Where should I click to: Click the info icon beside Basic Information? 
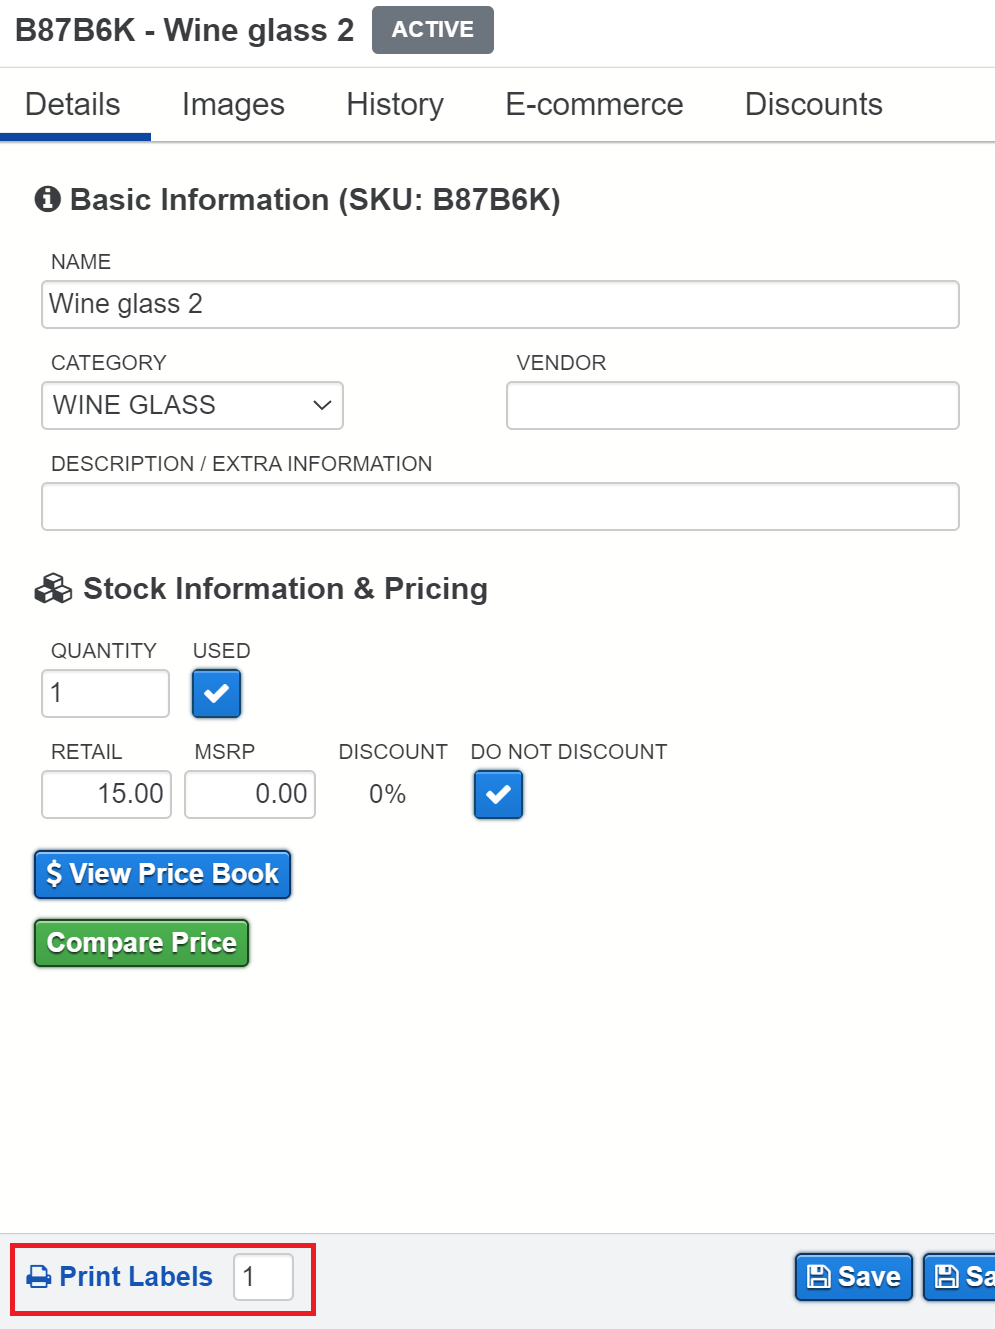(47, 199)
